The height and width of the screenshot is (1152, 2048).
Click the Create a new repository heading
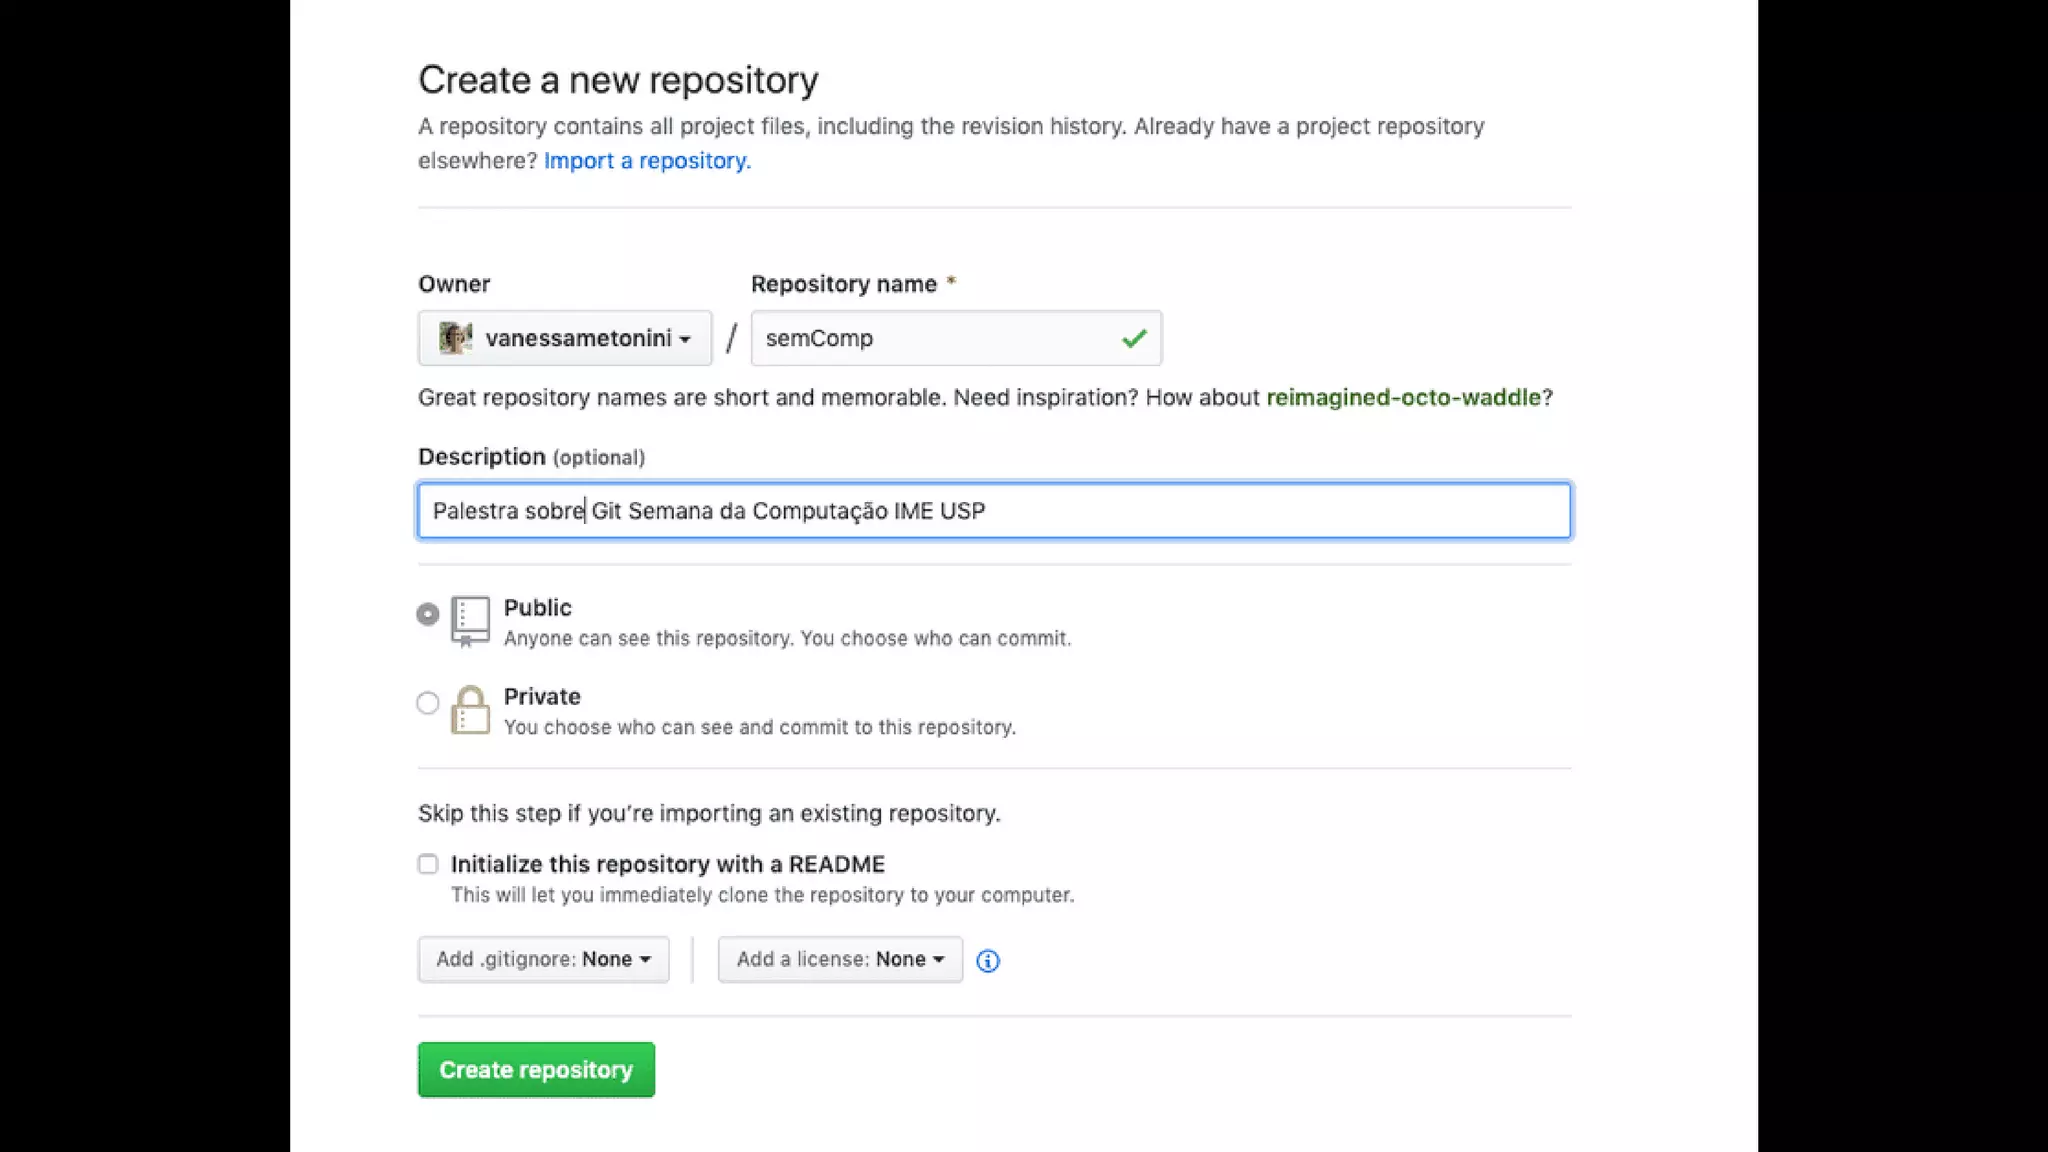[x=618, y=80]
